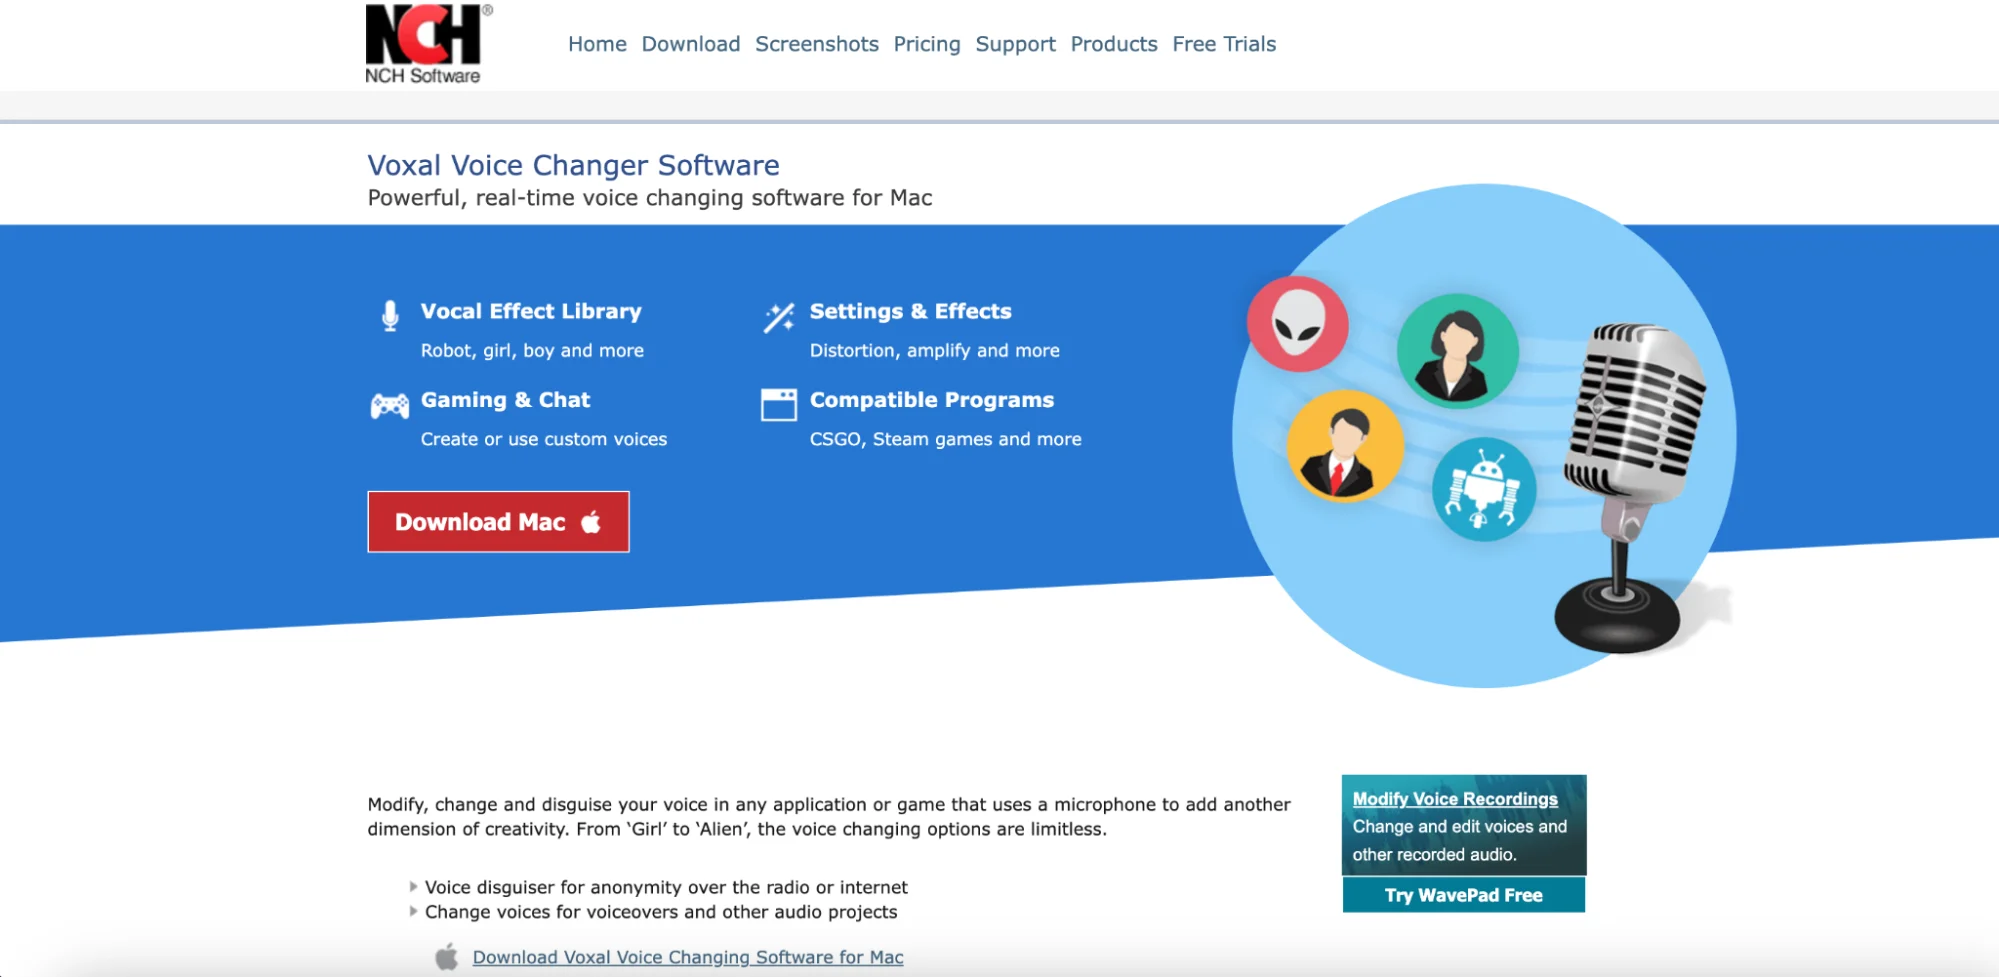Expand the voice disguiser bullet arrow
The image size is (1999, 978).
coord(413,886)
